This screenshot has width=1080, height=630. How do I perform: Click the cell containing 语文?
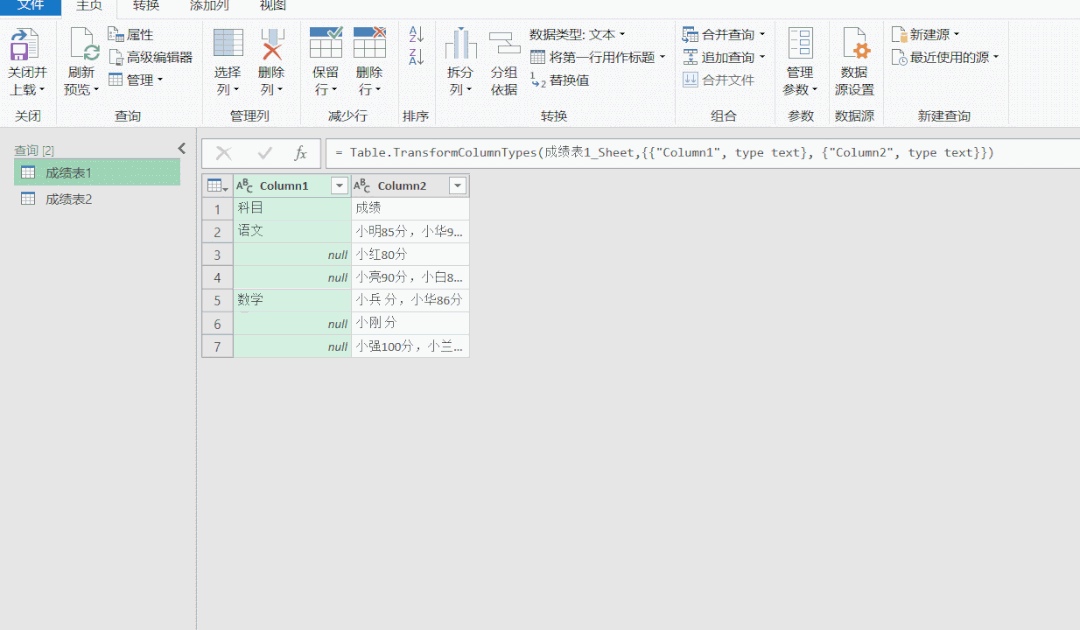(292, 231)
